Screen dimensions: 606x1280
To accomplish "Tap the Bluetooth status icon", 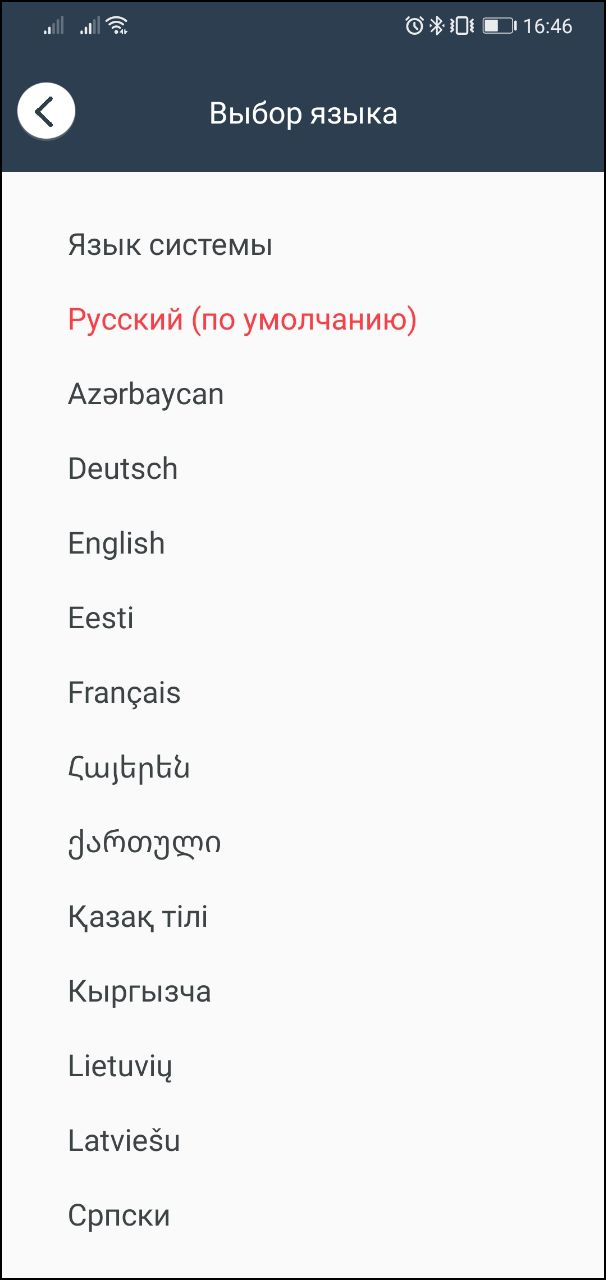I will pos(437,27).
